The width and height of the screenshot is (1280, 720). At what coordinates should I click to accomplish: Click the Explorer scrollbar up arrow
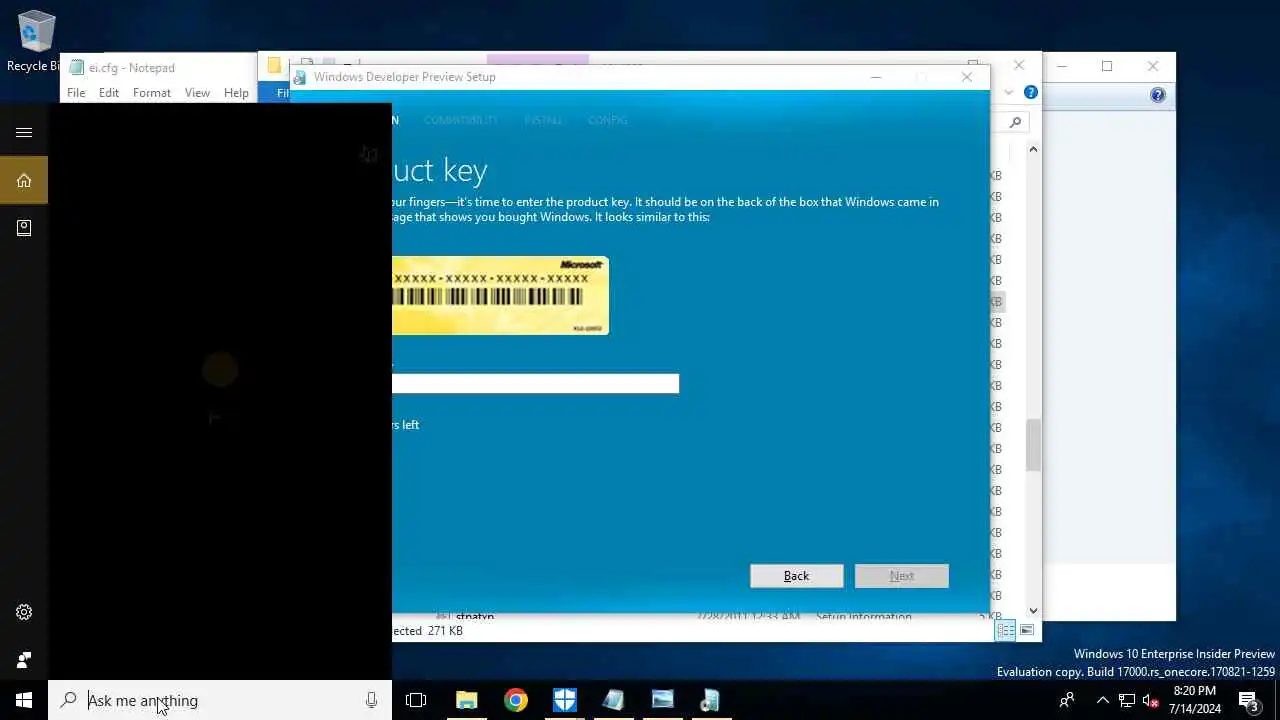[1033, 149]
